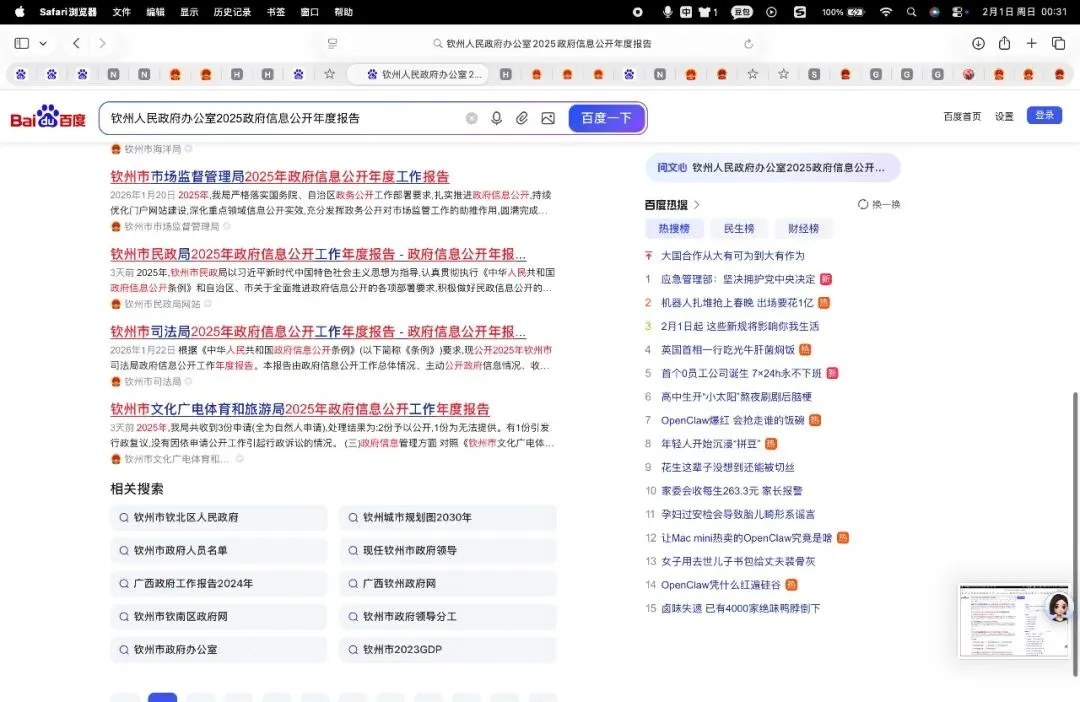The width and height of the screenshot is (1080, 702).
Task: Select the 热搜榜 tab
Action: [x=674, y=229]
